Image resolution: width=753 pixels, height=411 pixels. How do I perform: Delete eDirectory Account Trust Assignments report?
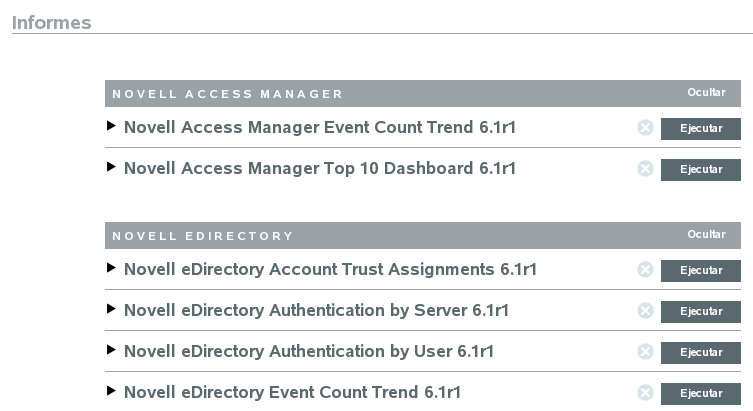645,270
